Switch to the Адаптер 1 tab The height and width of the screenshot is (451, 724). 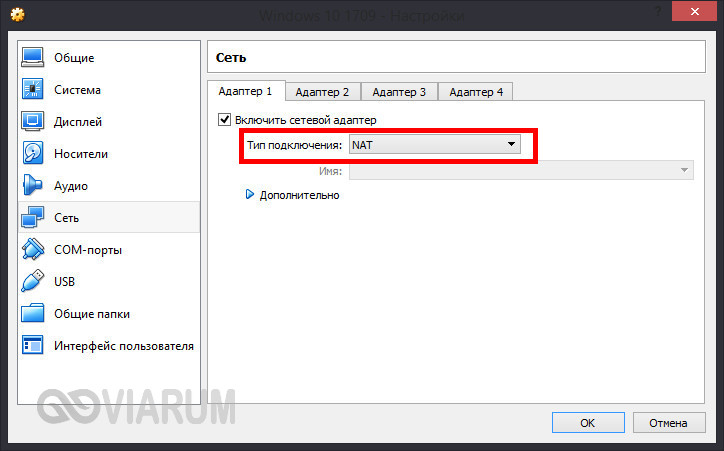pyautogui.click(x=246, y=91)
